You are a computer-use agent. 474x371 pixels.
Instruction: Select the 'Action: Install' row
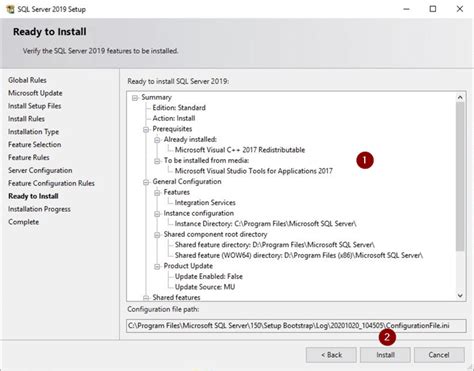(174, 118)
